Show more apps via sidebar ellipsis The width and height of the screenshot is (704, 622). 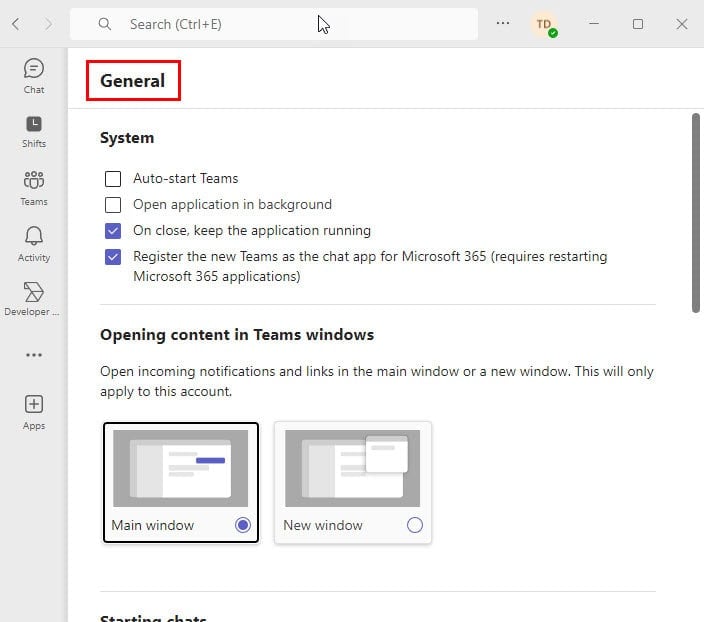[34, 355]
